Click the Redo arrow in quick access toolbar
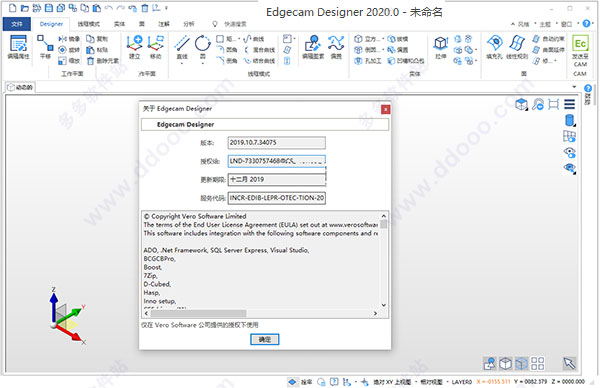Screen dimensions: 600x388 [121, 8]
